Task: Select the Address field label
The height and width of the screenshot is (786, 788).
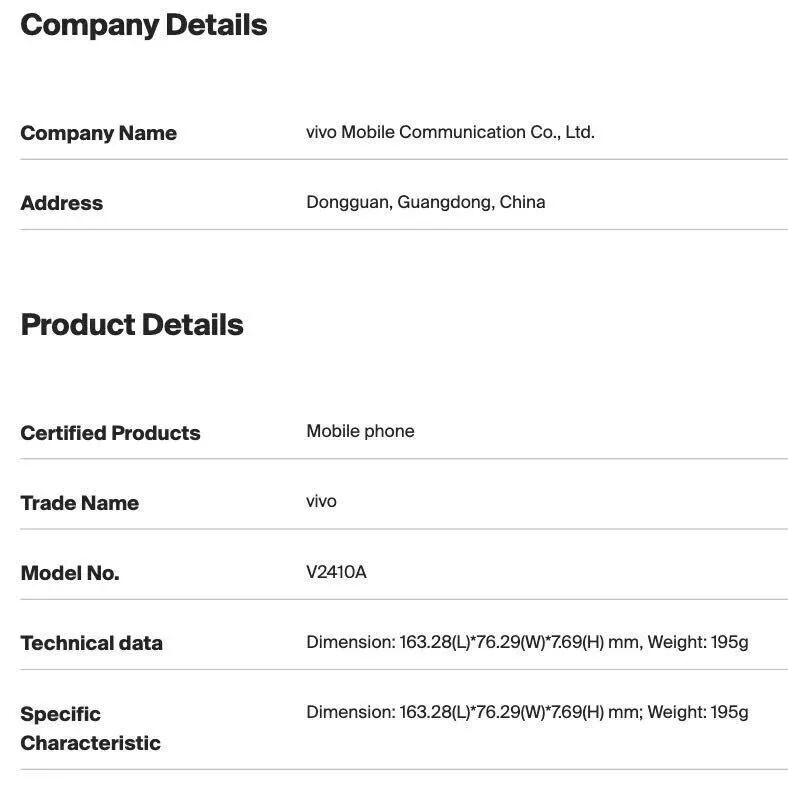Action: (x=61, y=203)
